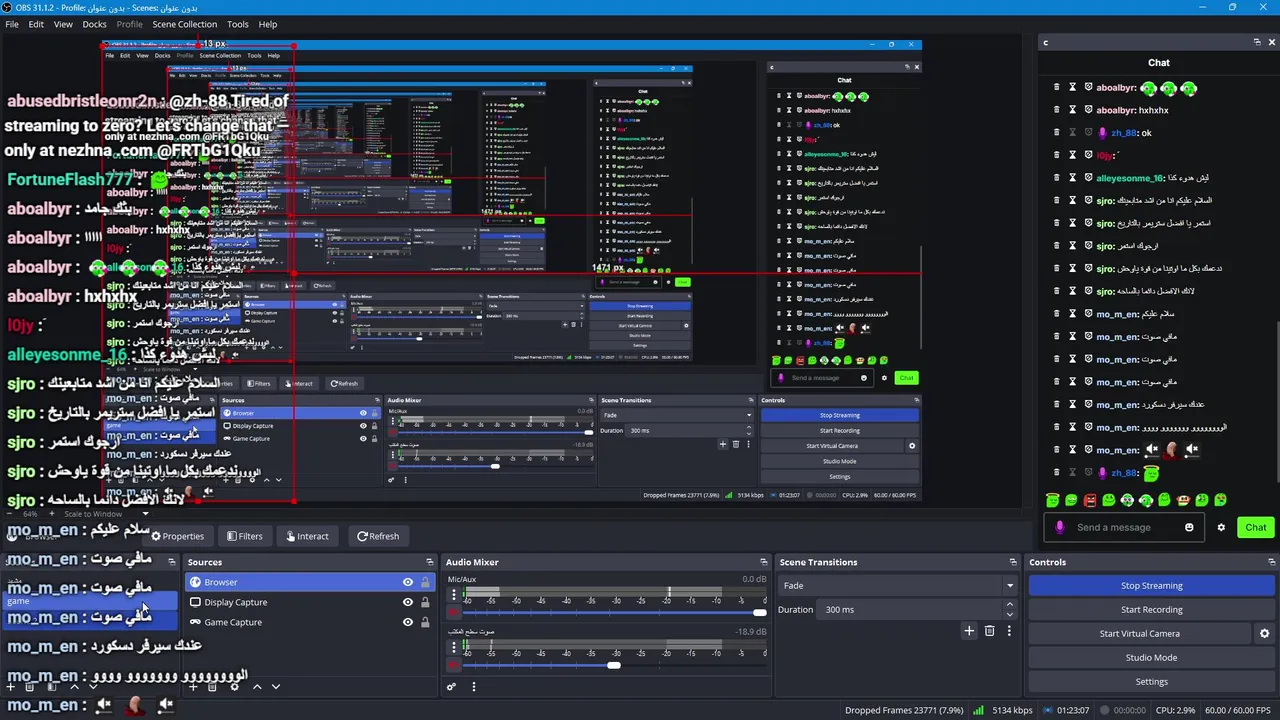
Task: Click the 300 ms duration field
Action: (x=910, y=610)
